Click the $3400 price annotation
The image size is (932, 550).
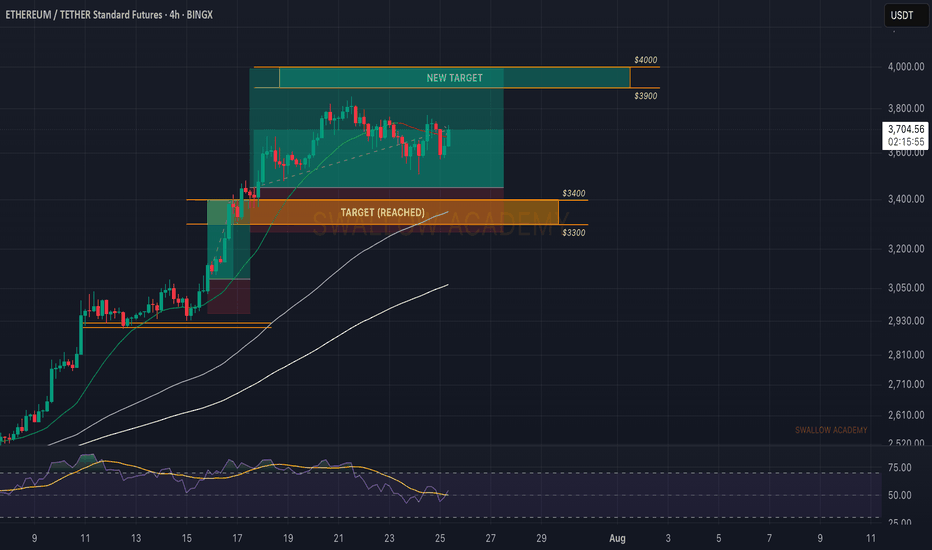[x=574, y=193]
